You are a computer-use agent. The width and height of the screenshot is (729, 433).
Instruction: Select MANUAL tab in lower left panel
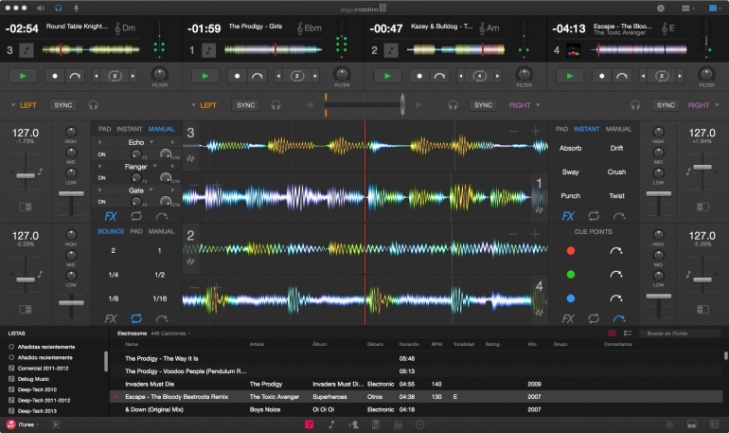point(161,231)
